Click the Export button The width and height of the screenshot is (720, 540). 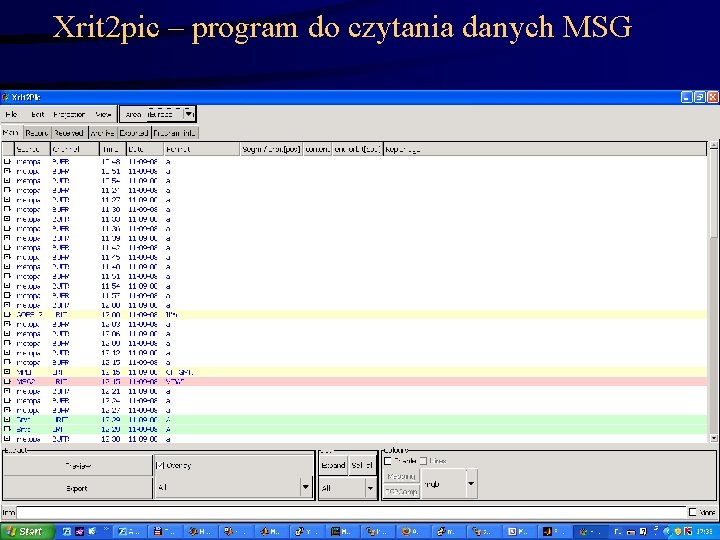(78, 488)
